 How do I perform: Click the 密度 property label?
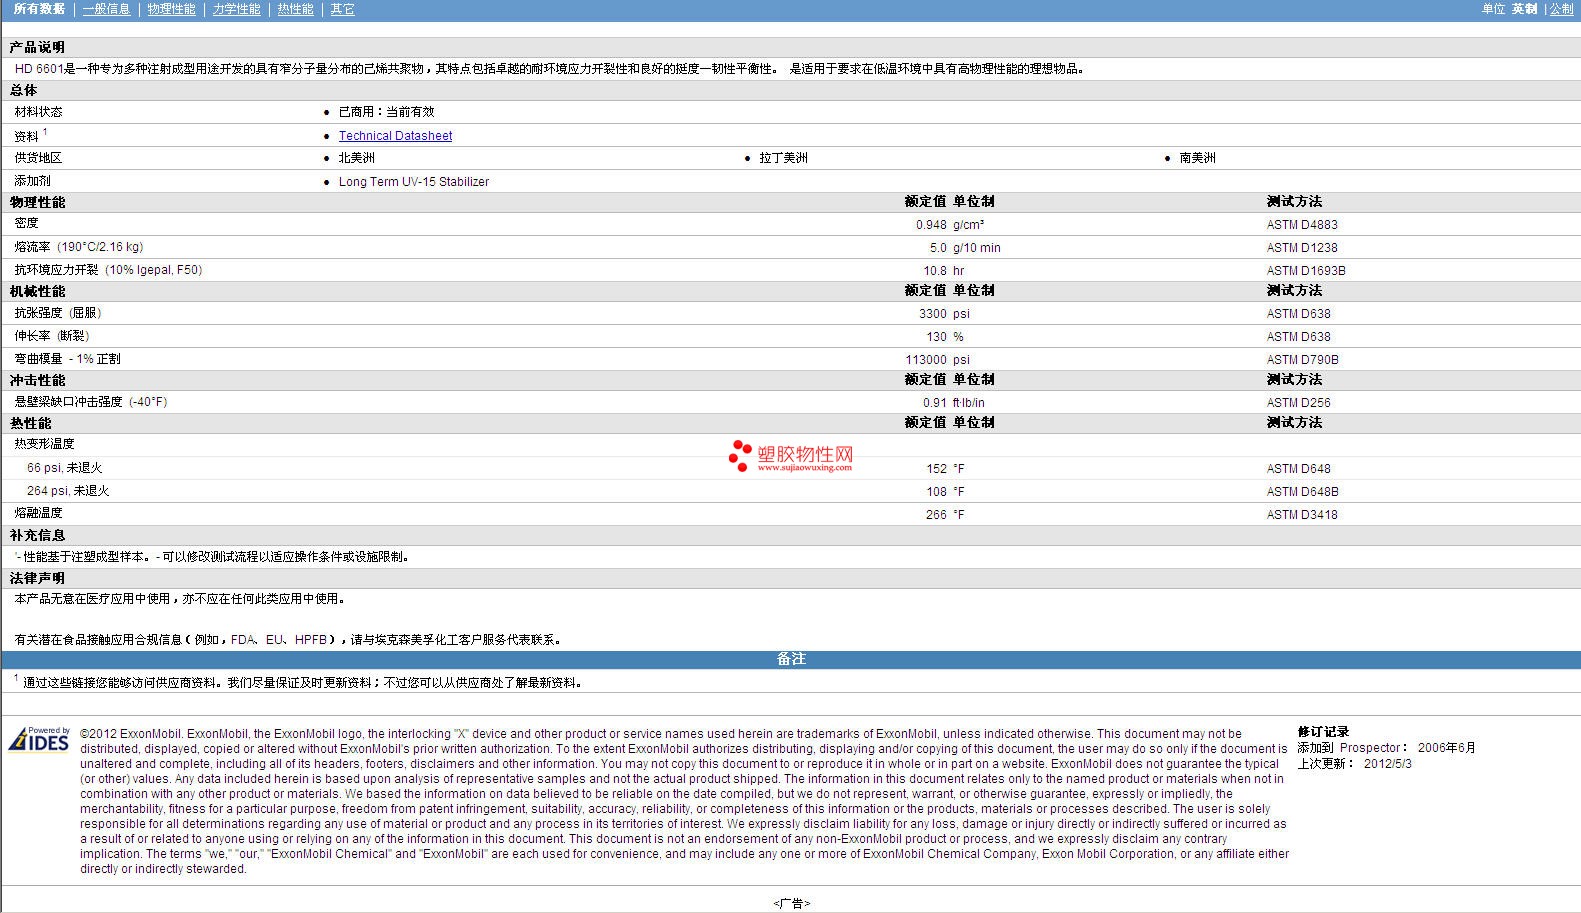pyautogui.click(x=26, y=223)
